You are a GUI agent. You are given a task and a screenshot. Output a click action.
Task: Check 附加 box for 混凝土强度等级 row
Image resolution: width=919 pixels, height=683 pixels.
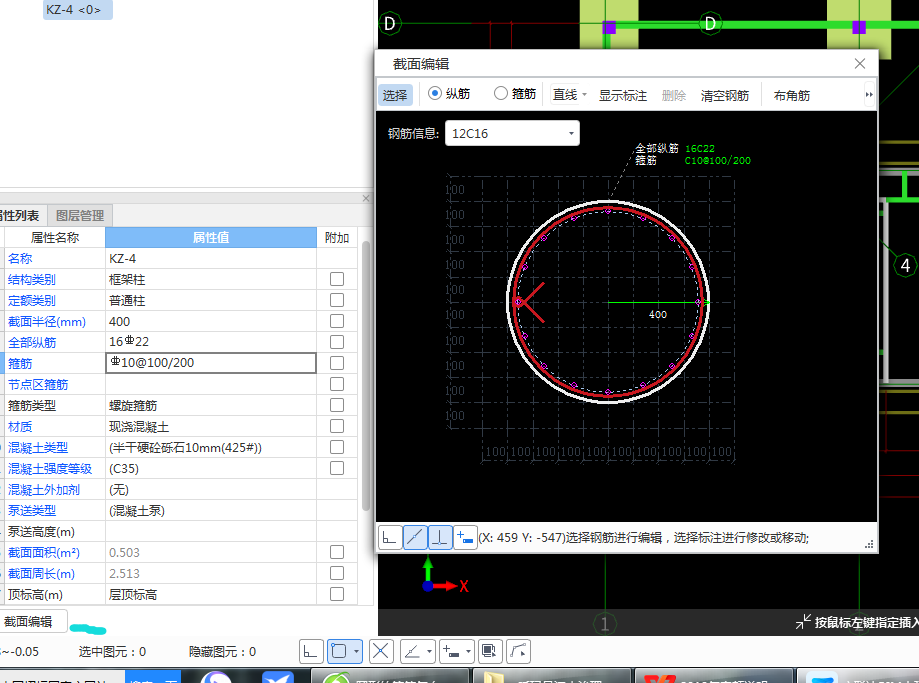(337, 468)
